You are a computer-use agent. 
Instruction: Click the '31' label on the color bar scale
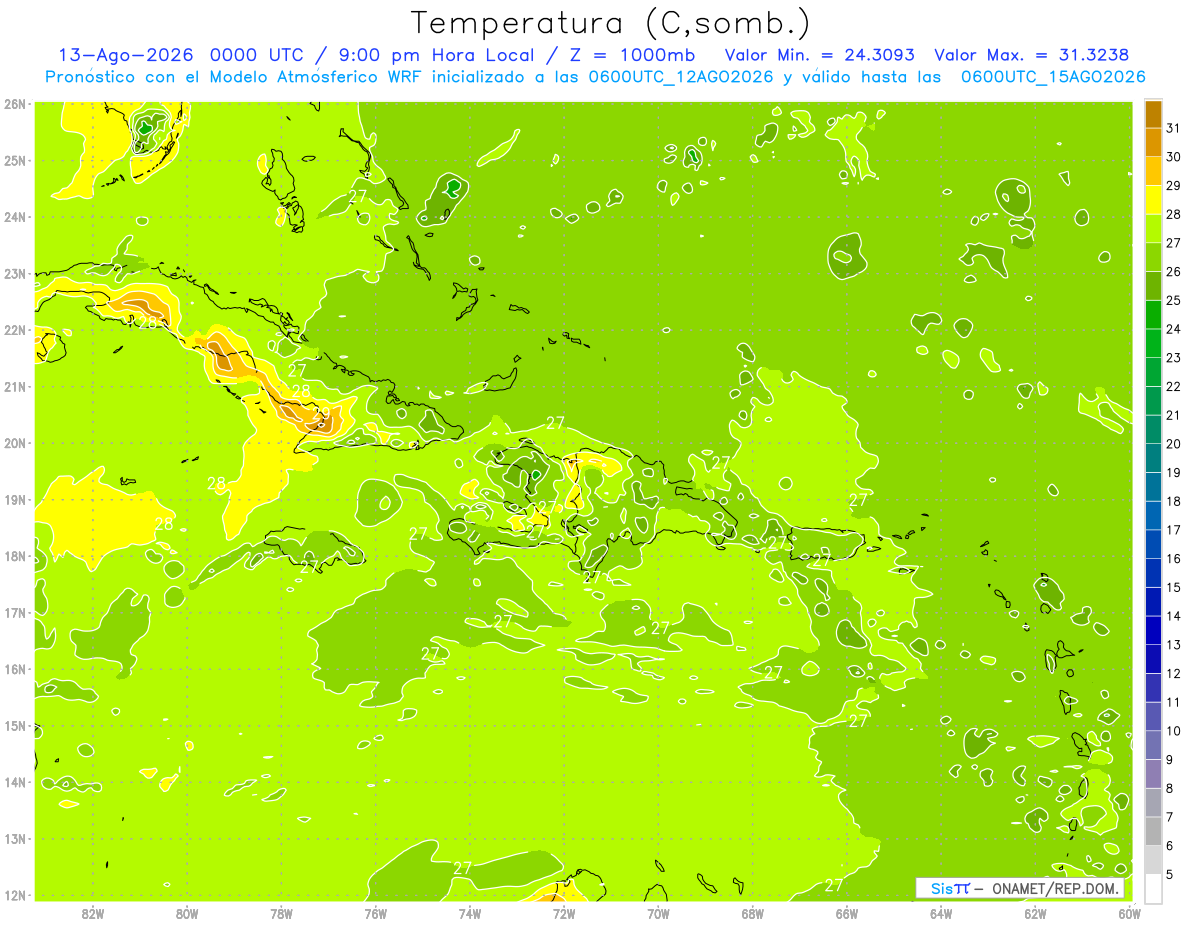point(1173,128)
